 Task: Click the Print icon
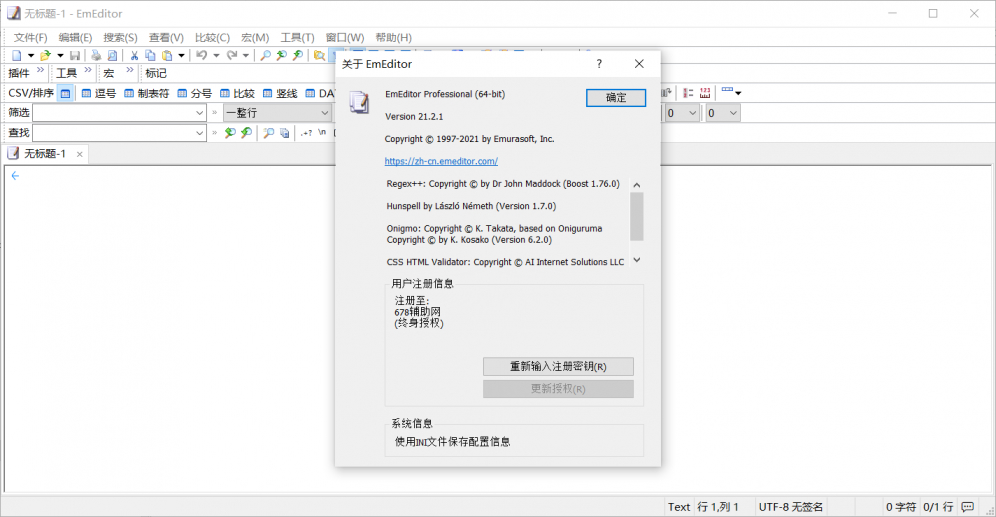(x=96, y=55)
